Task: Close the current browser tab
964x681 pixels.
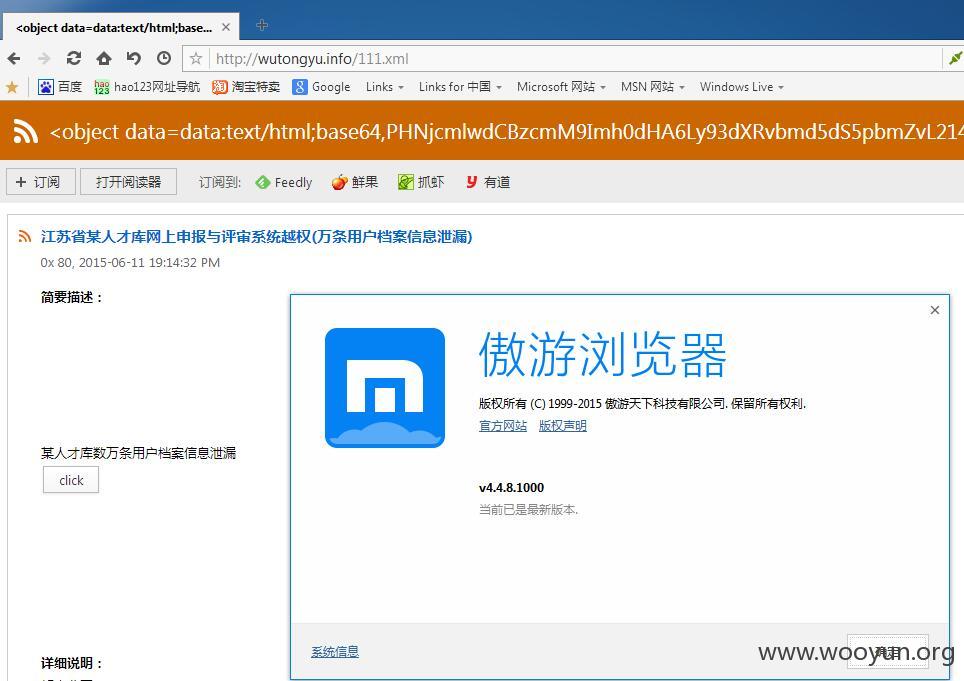Action: (x=226, y=27)
